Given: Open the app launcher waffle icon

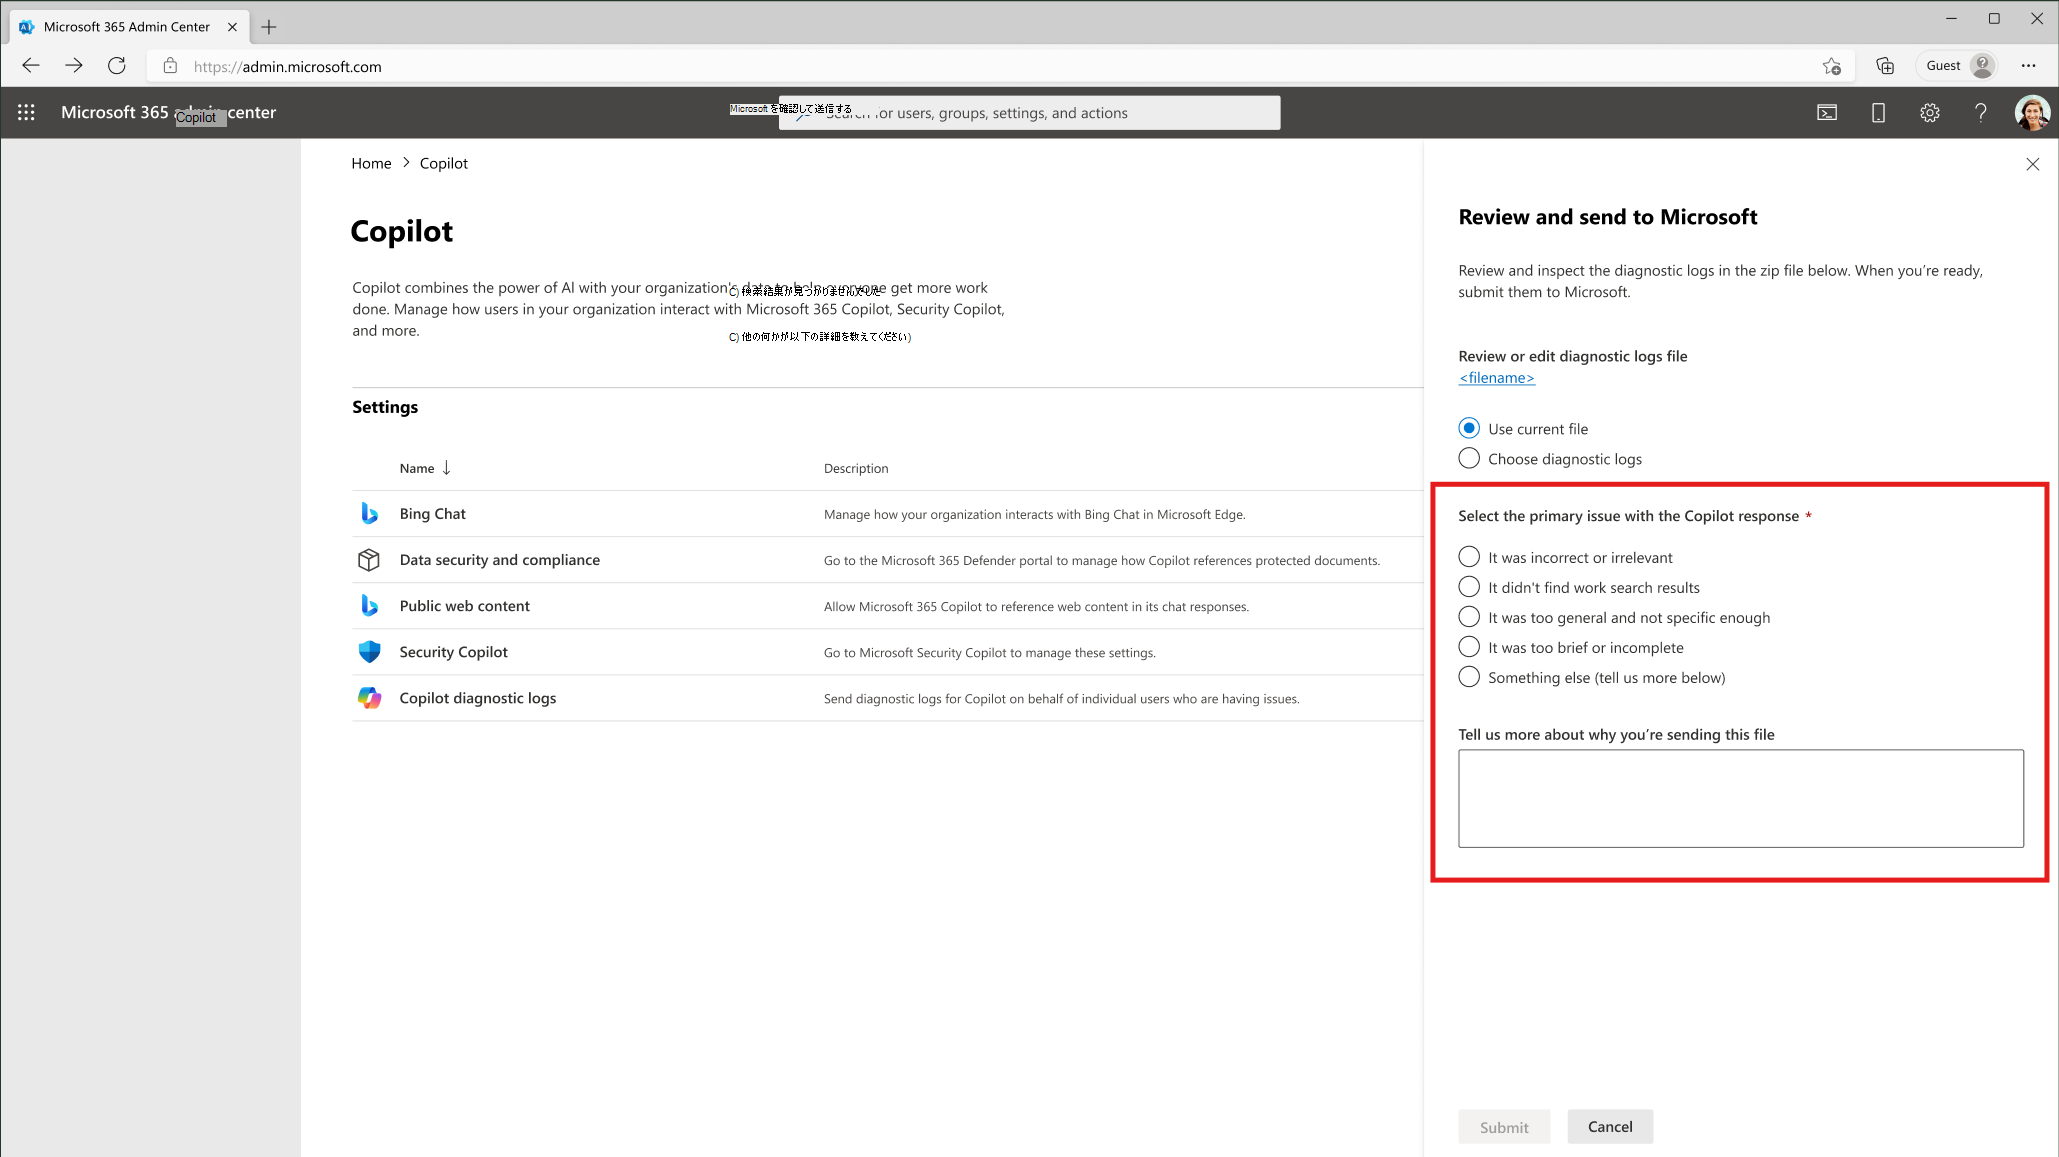Looking at the screenshot, I should (27, 113).
